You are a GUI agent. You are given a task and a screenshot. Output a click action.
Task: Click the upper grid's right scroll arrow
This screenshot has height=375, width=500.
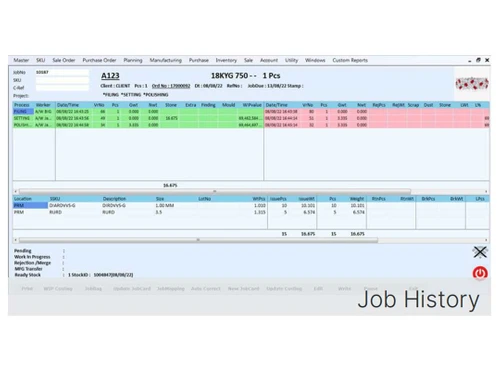pos(486,192)
